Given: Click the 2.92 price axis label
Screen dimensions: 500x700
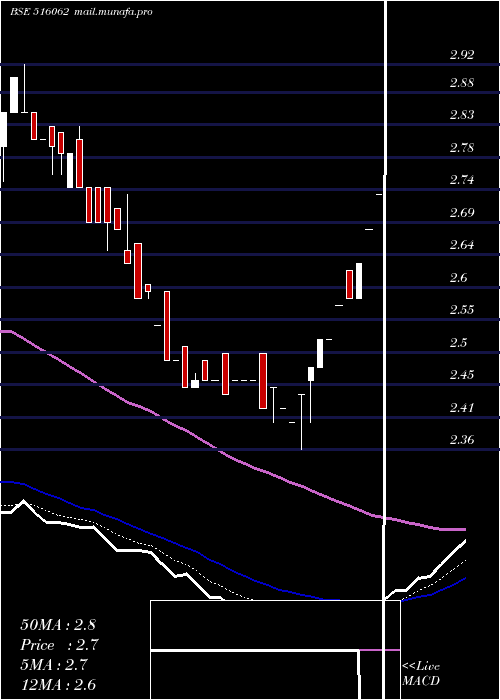Looking at the screenshot, I should click(462, 55).
